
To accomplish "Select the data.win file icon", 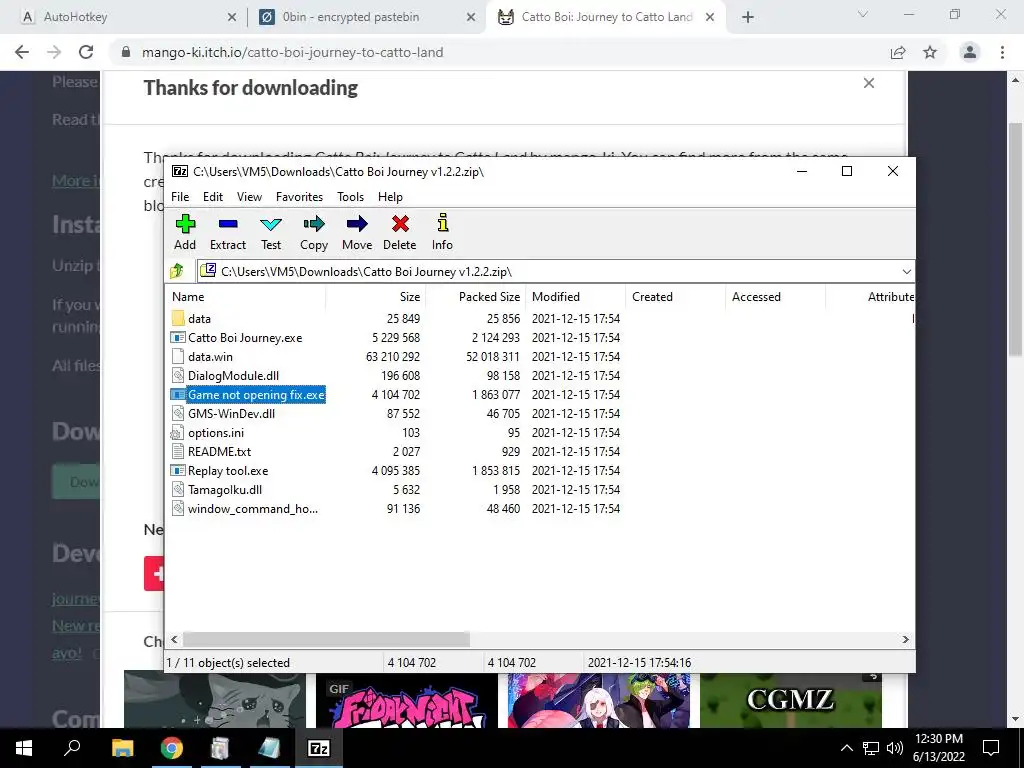I will point(178,357).
